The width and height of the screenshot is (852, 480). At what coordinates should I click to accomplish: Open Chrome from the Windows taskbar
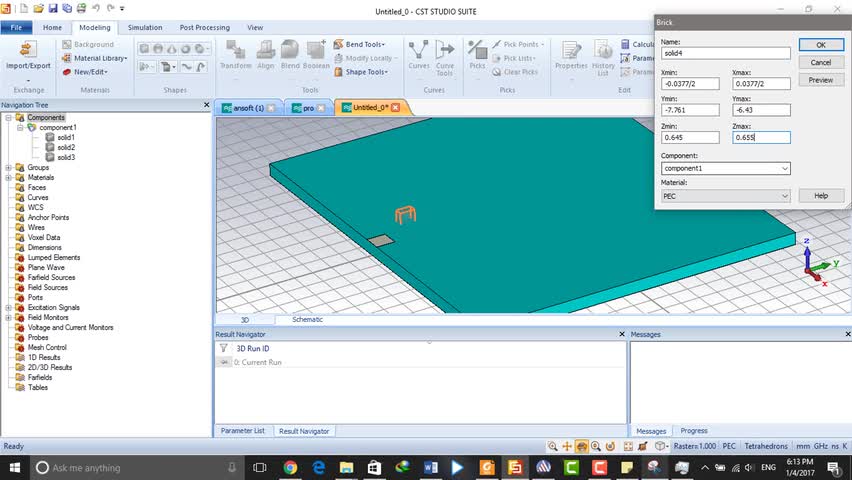point(290,467)
